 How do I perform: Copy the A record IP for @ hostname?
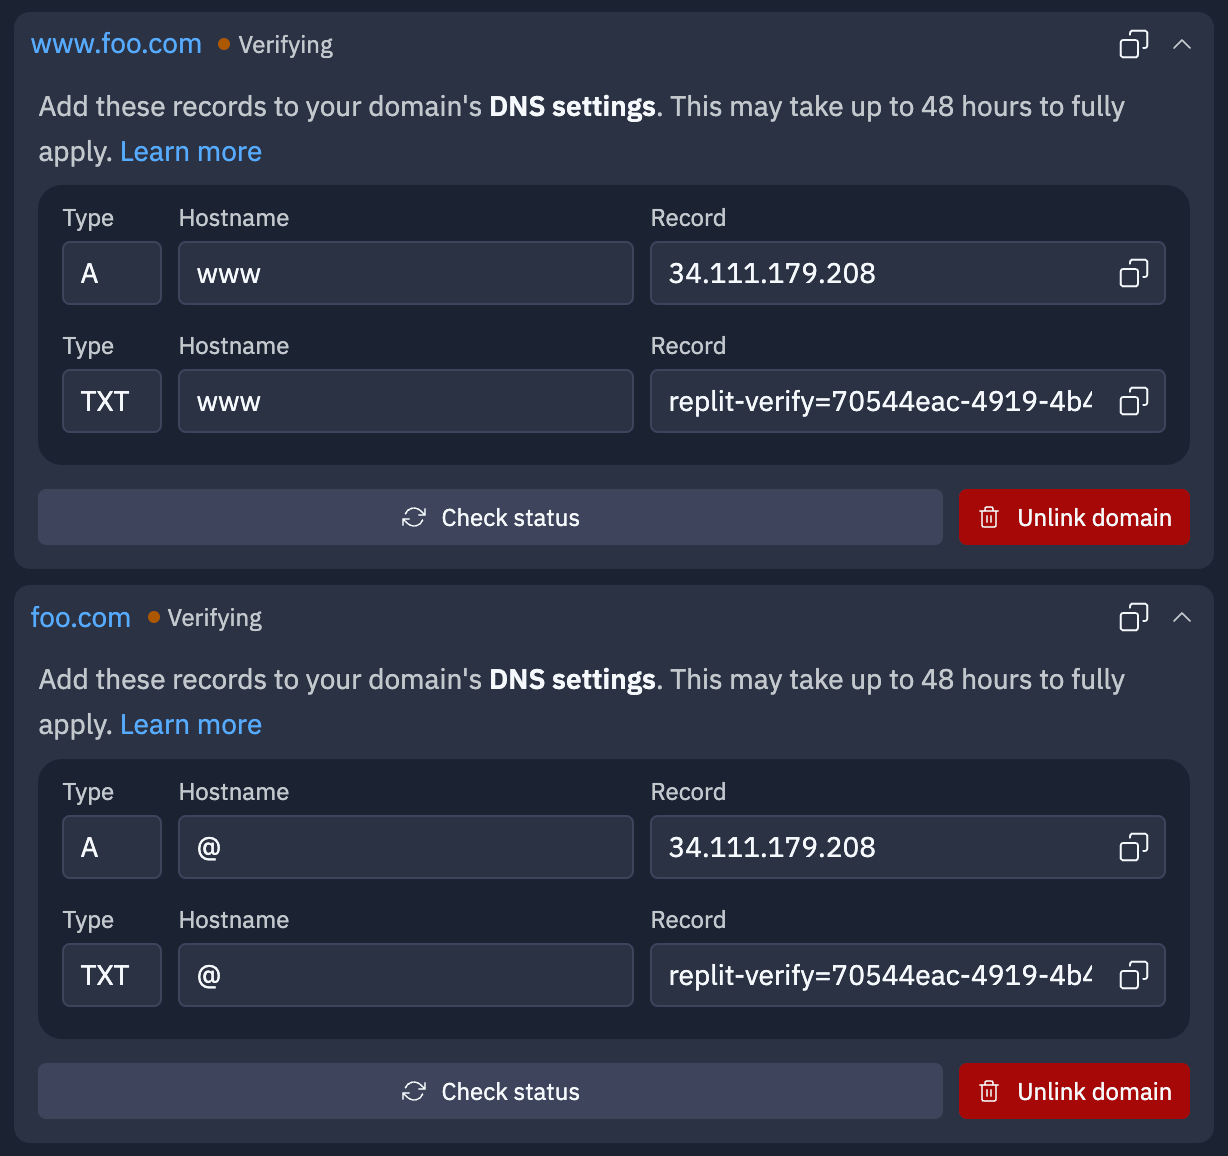(x=1134, y=847)
